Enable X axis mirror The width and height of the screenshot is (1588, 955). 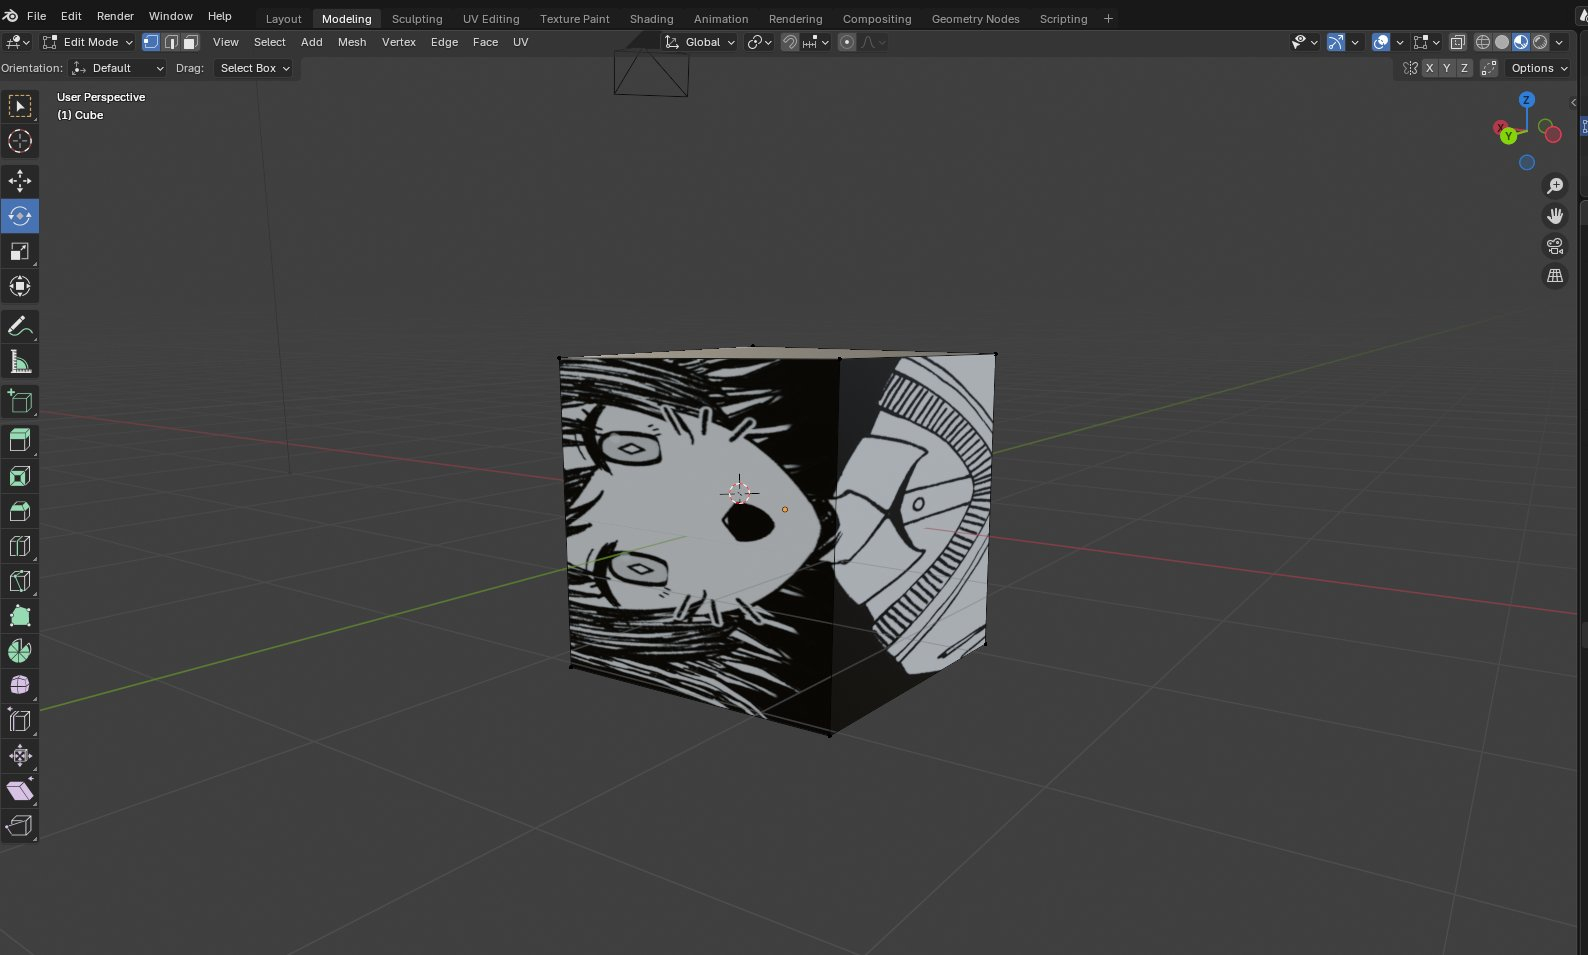(x=1429, y=68)
